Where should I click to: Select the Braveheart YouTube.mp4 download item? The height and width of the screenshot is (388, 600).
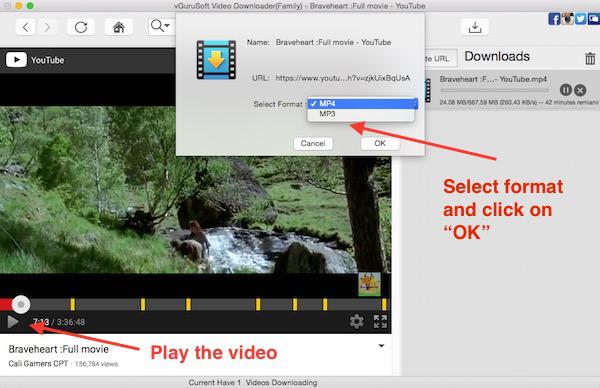(x=512, y=90)
